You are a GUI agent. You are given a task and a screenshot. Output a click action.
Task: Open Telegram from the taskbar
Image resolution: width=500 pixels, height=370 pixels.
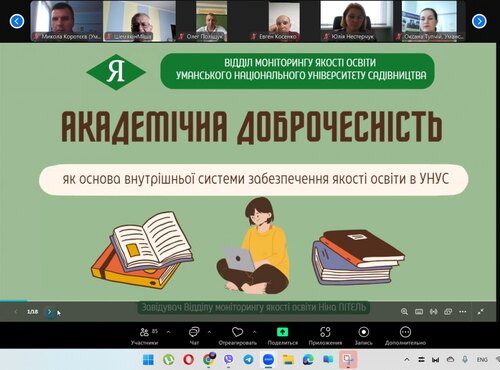248,360
